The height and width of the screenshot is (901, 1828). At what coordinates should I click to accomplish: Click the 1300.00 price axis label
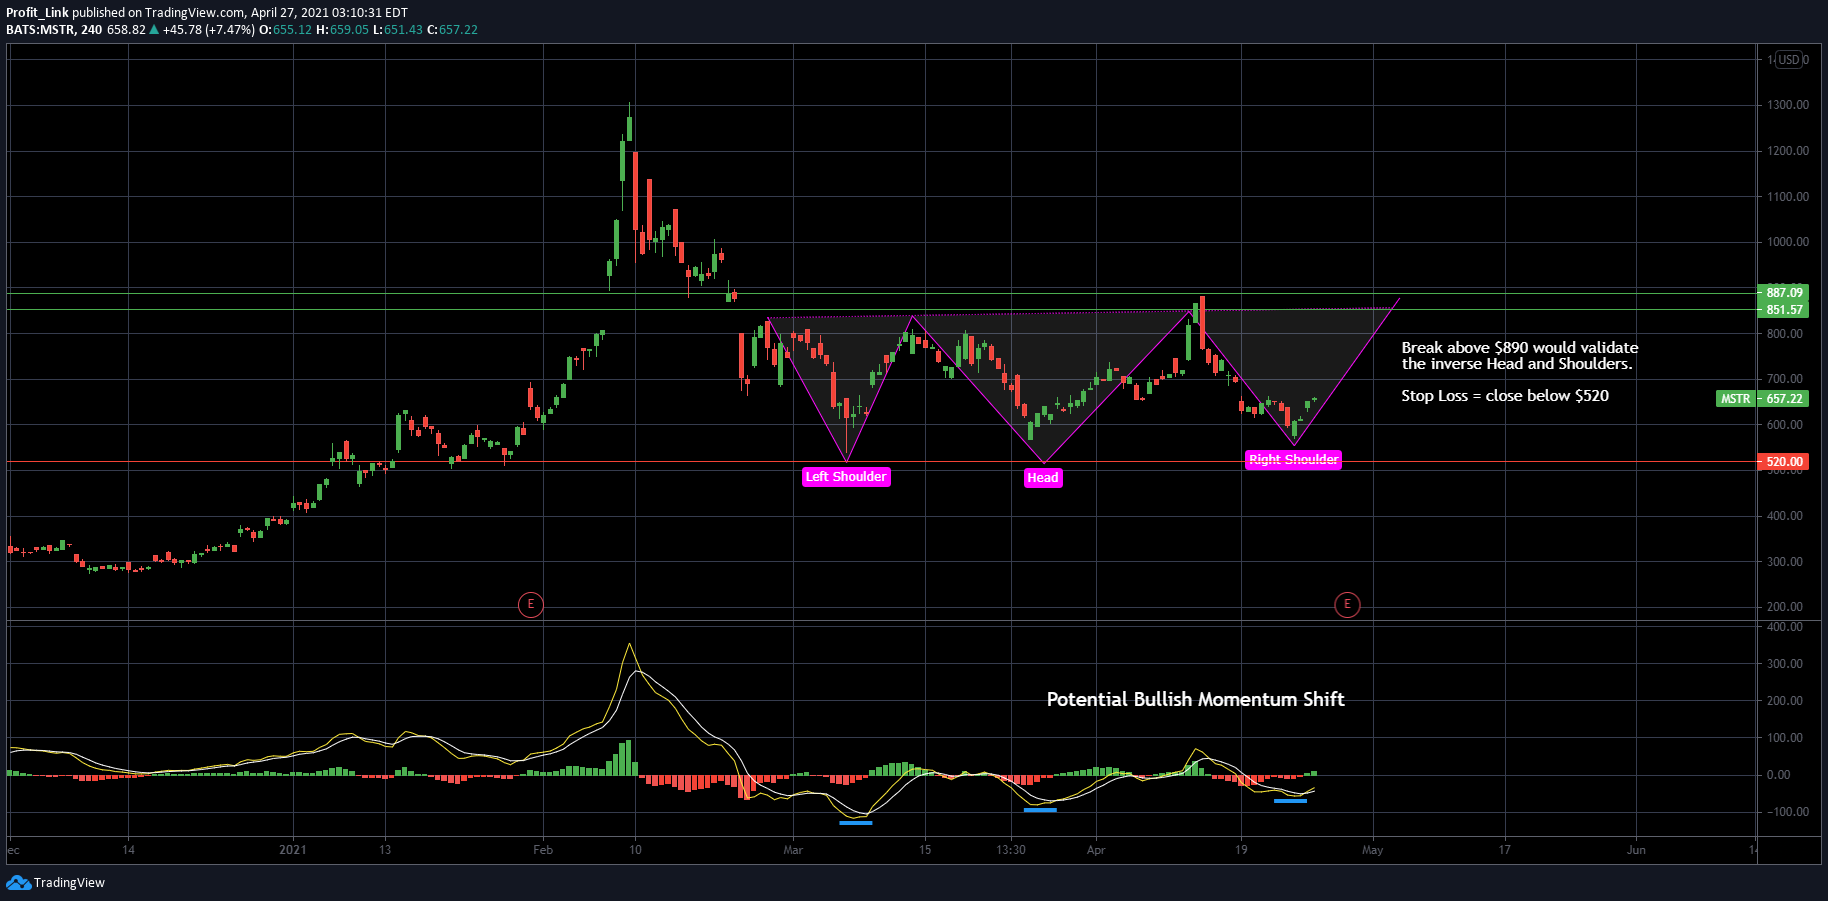tap(1788, 105)
